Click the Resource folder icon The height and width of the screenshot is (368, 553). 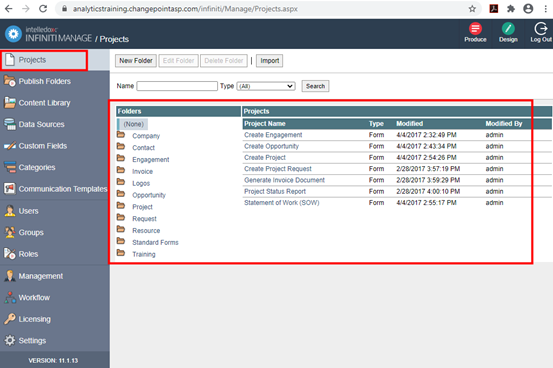tap(121, 229)
